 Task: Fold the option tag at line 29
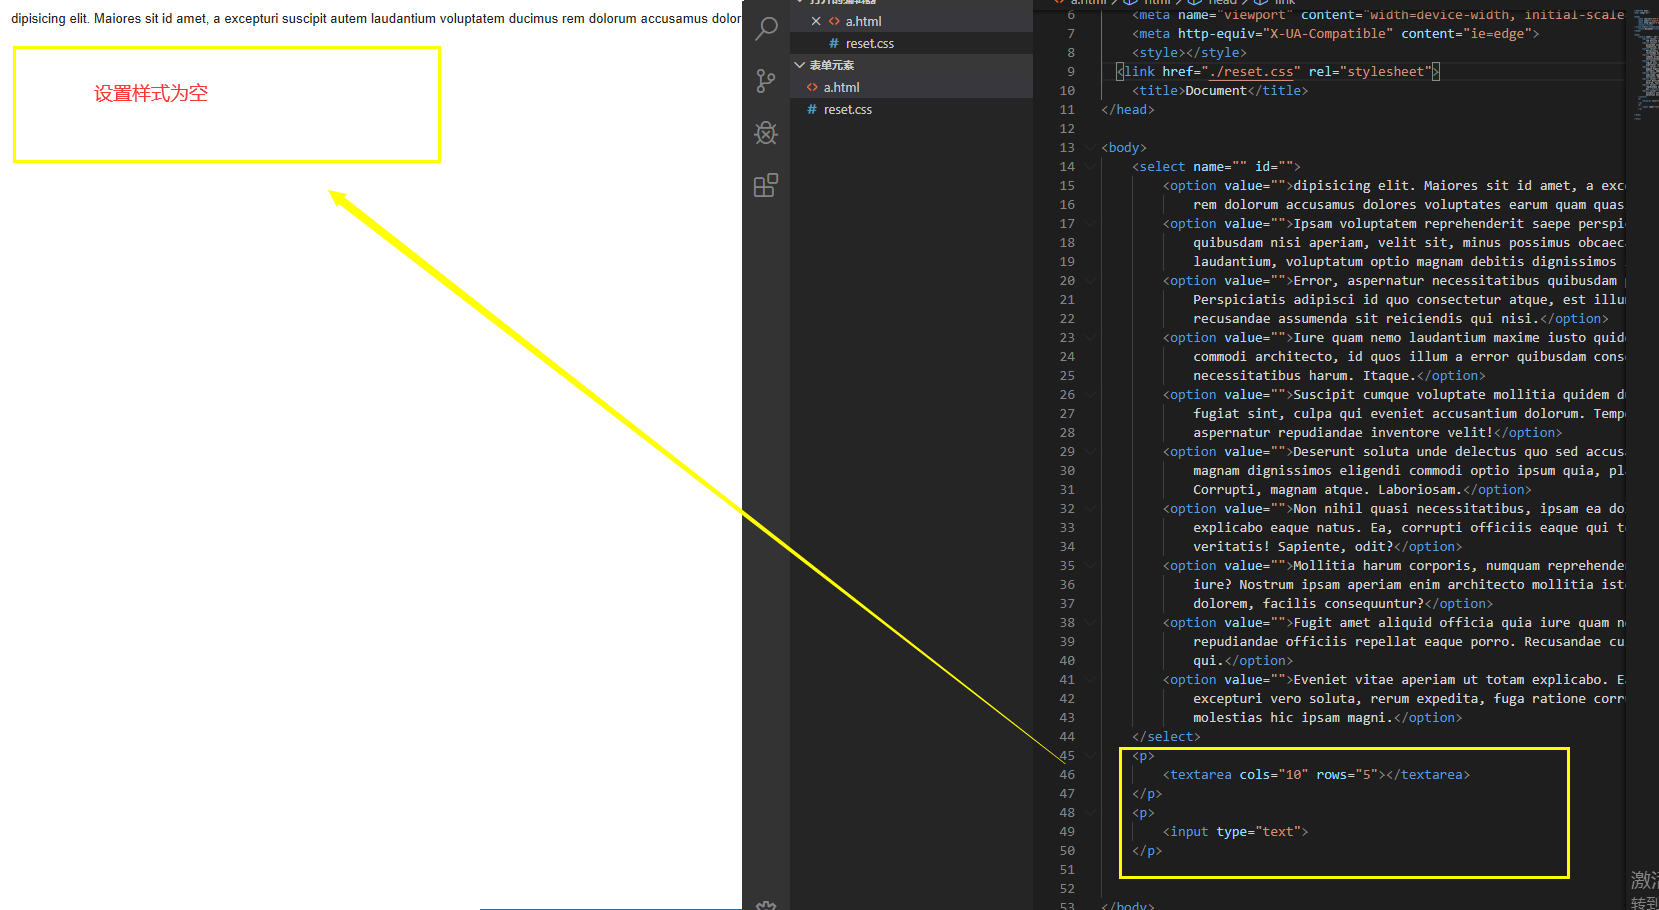[x=1091, y=451]
